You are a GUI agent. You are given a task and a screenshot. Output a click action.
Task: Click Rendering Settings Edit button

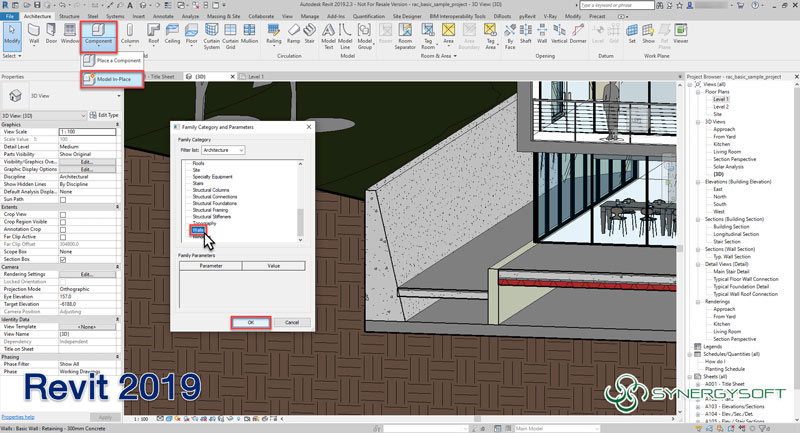(x=87, y=274)
